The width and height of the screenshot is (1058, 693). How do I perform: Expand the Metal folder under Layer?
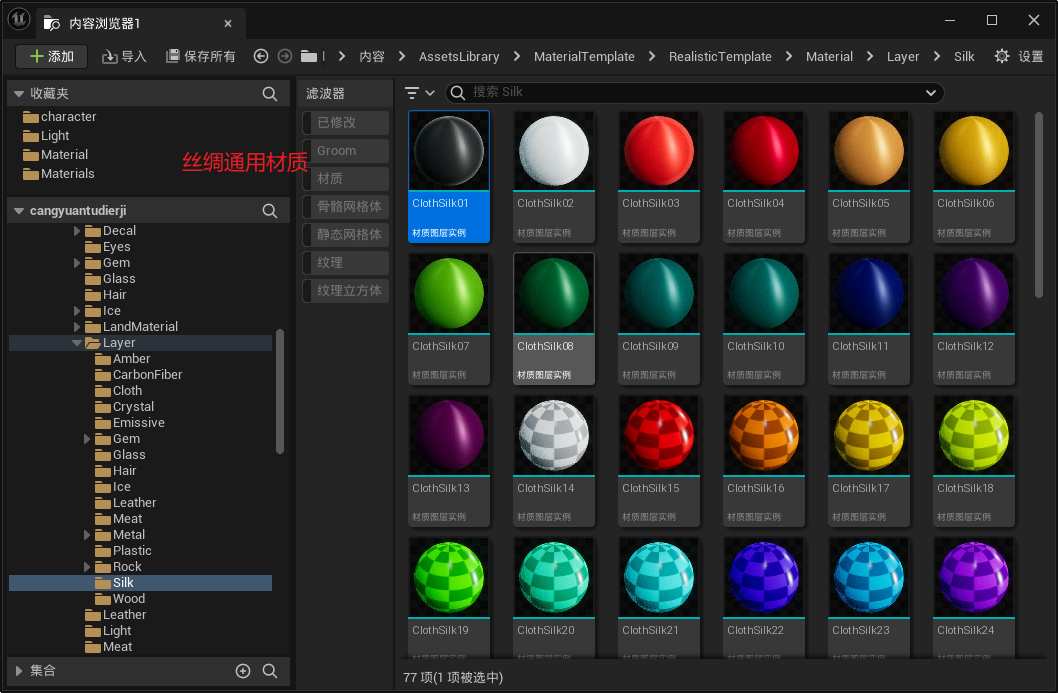pyautogui.click(x=88, y=535)
